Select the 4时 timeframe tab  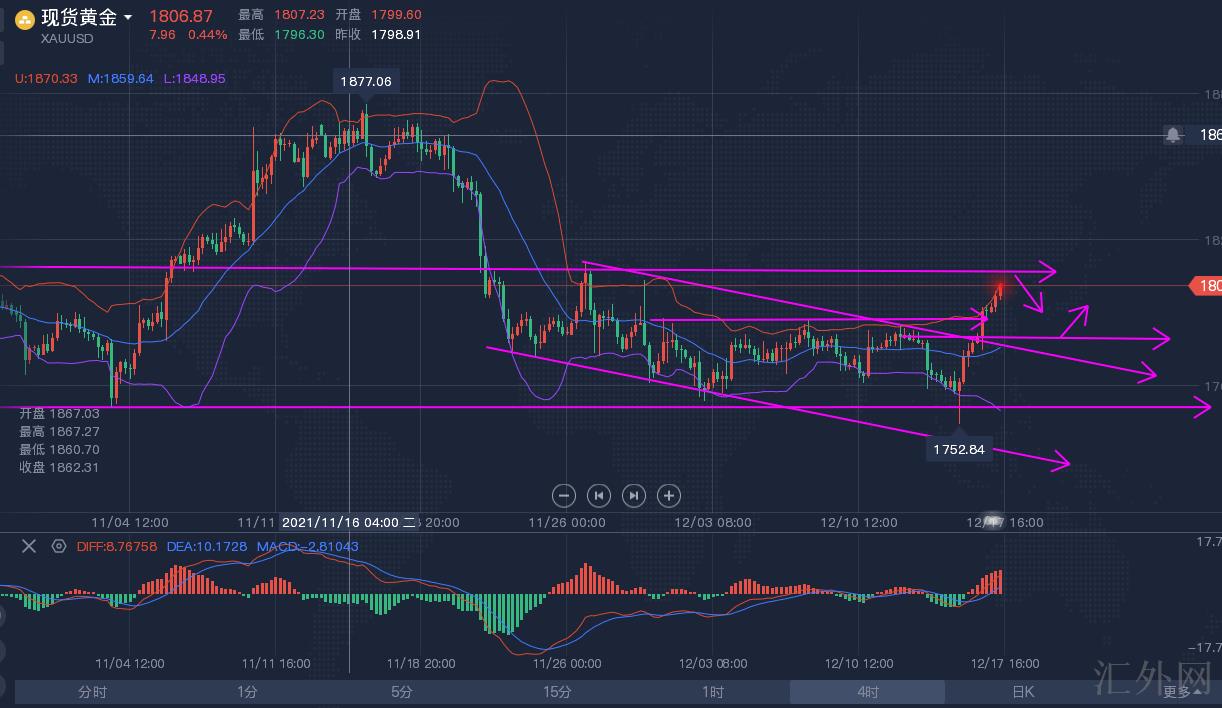(x=867, y=692)
